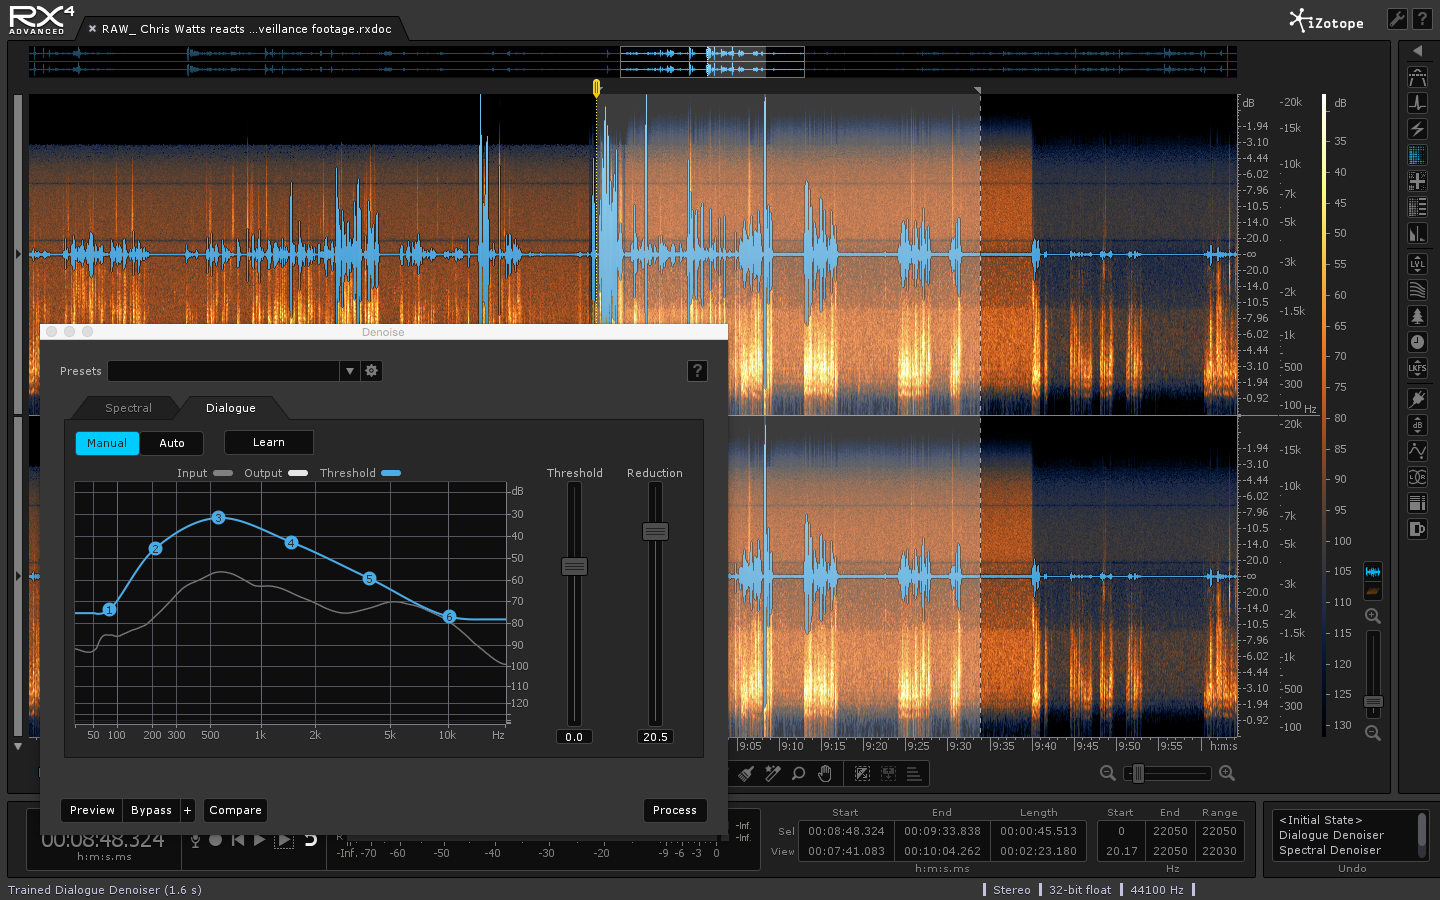
Task: Open the mug-shaped module icon
Action: pyautogui.click(x=1417, y=529)
